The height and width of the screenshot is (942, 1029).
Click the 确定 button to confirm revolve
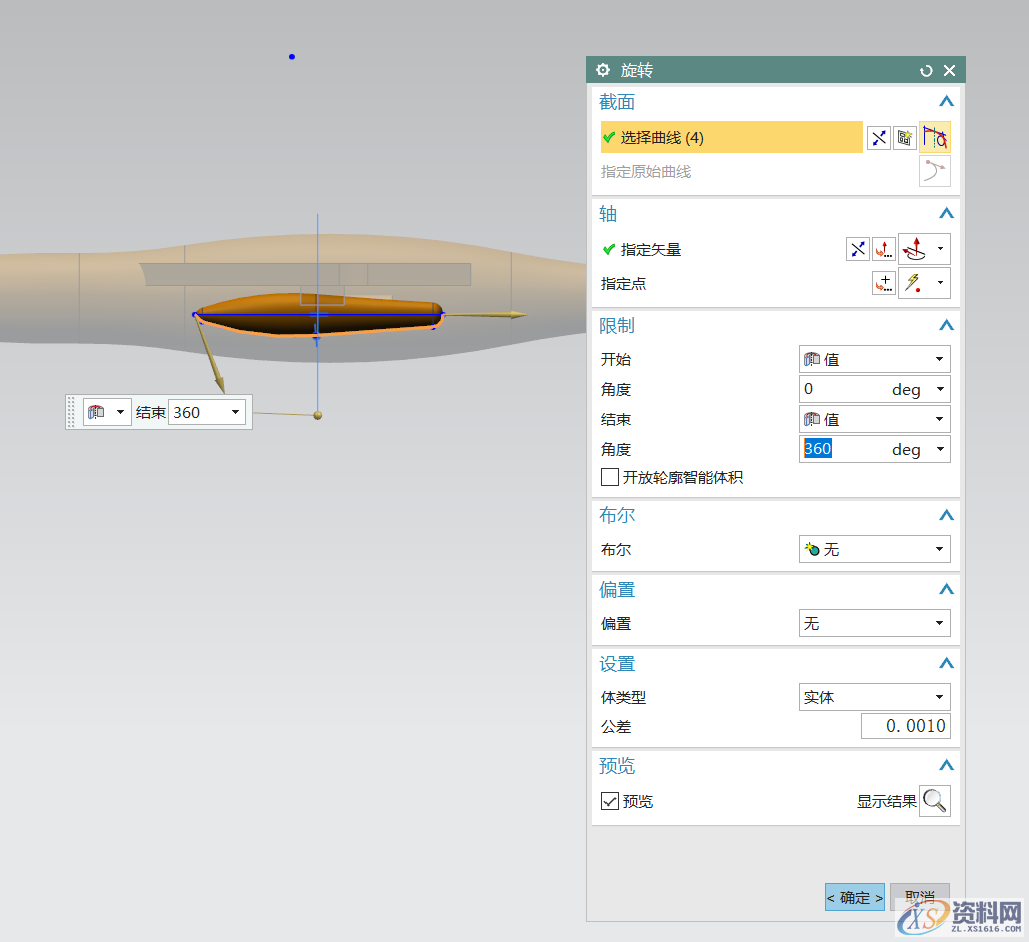854,897
